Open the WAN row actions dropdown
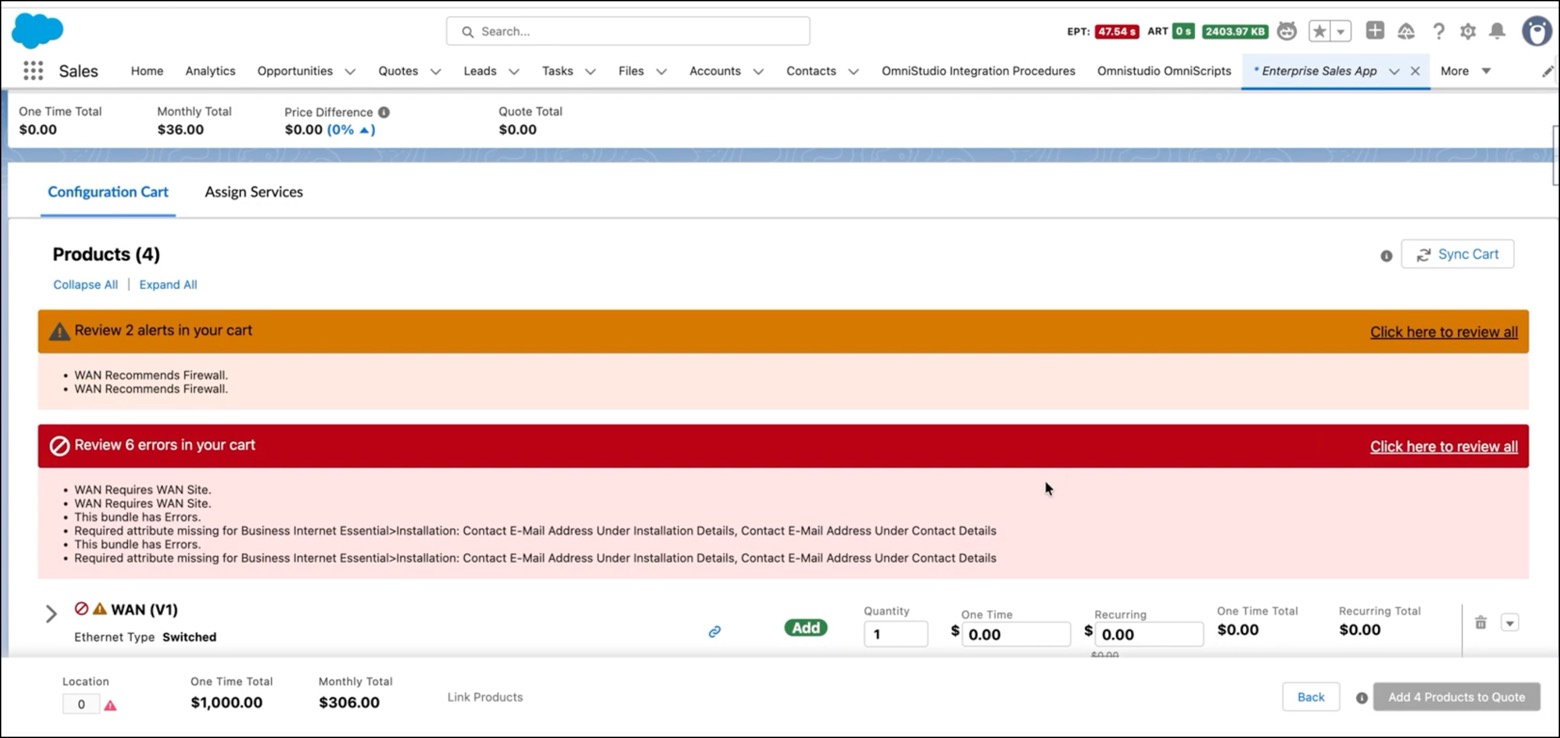 1510,622
